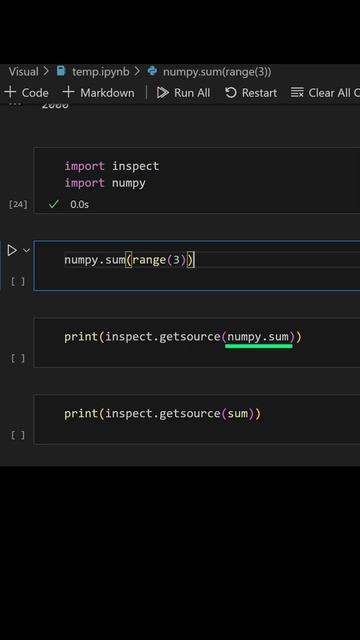The width and height of the screenshot is (360, 640).
Task: Run the numpy.sum(range(3)) cell
Action: [x=12, y=251]
